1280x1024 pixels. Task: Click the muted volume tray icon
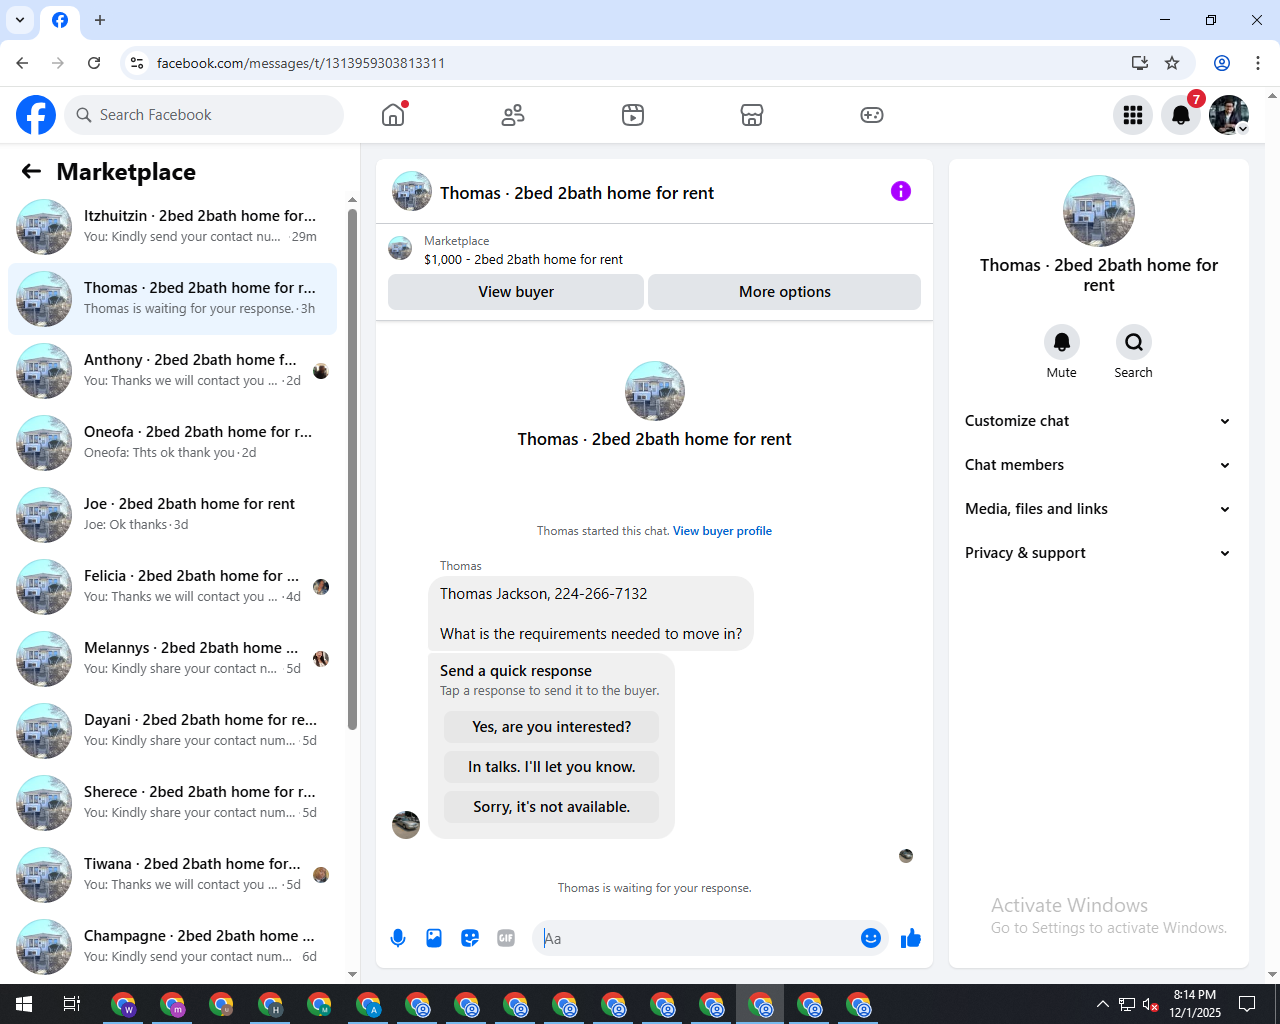tap(1151, 1004)
